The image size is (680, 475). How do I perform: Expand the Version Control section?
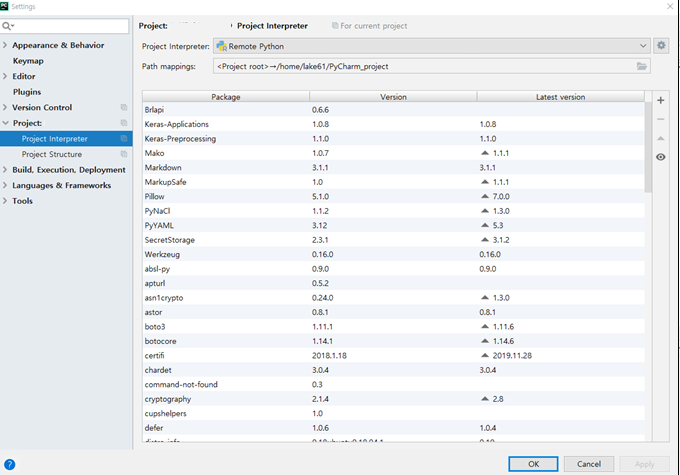(x=5, y=107)
